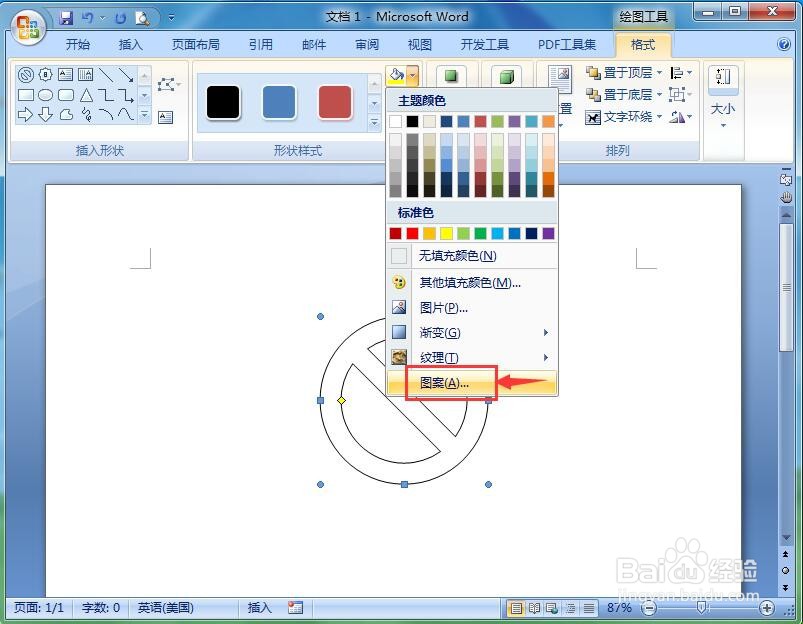This screenshot has width=803, height=624.
Task: Click the pan hand icon beside scrollbar
Action: tap(786, 197)
